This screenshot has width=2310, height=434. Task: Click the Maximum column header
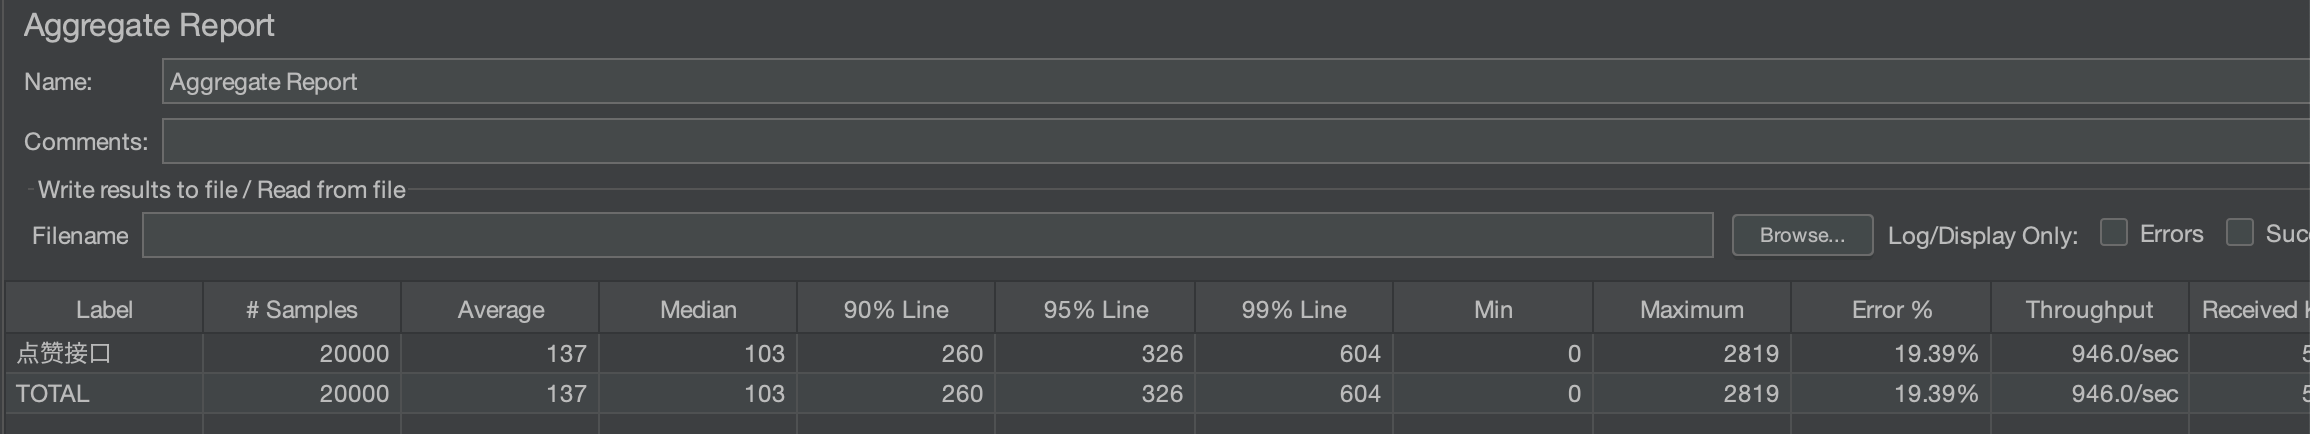click(1691, 310)
